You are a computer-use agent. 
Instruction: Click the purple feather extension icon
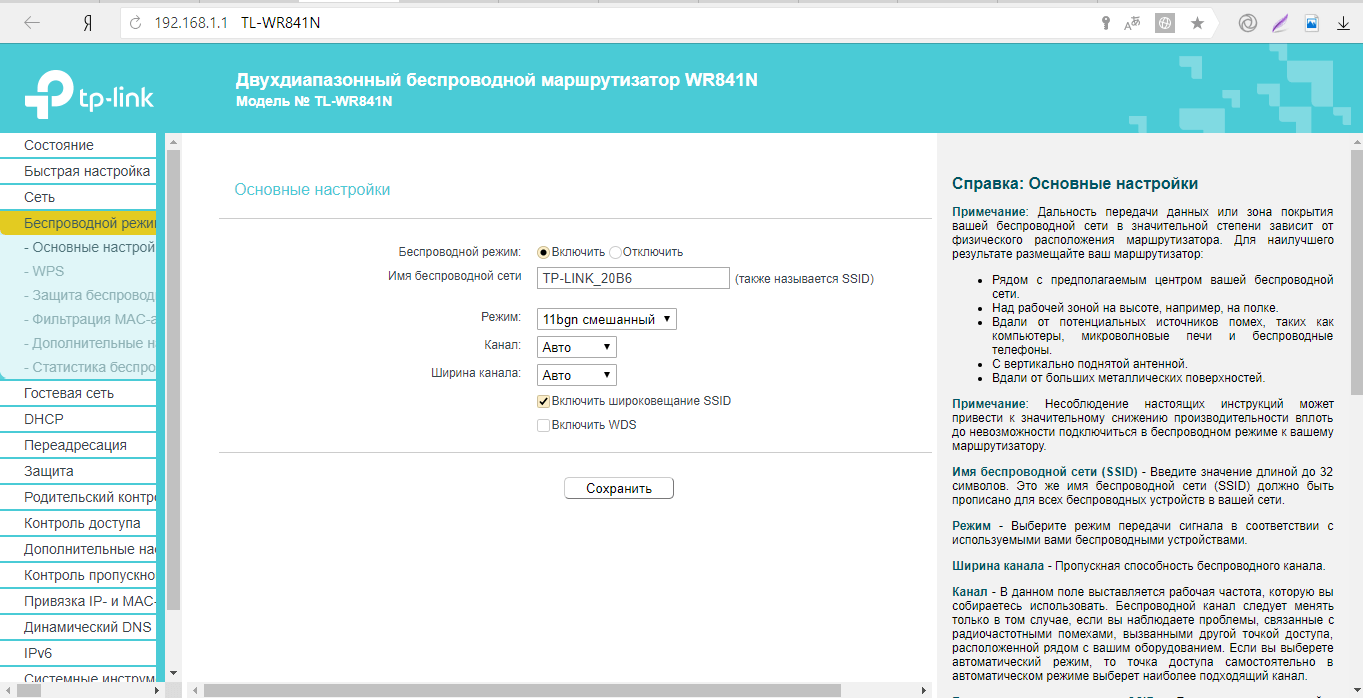point(1279,23)
